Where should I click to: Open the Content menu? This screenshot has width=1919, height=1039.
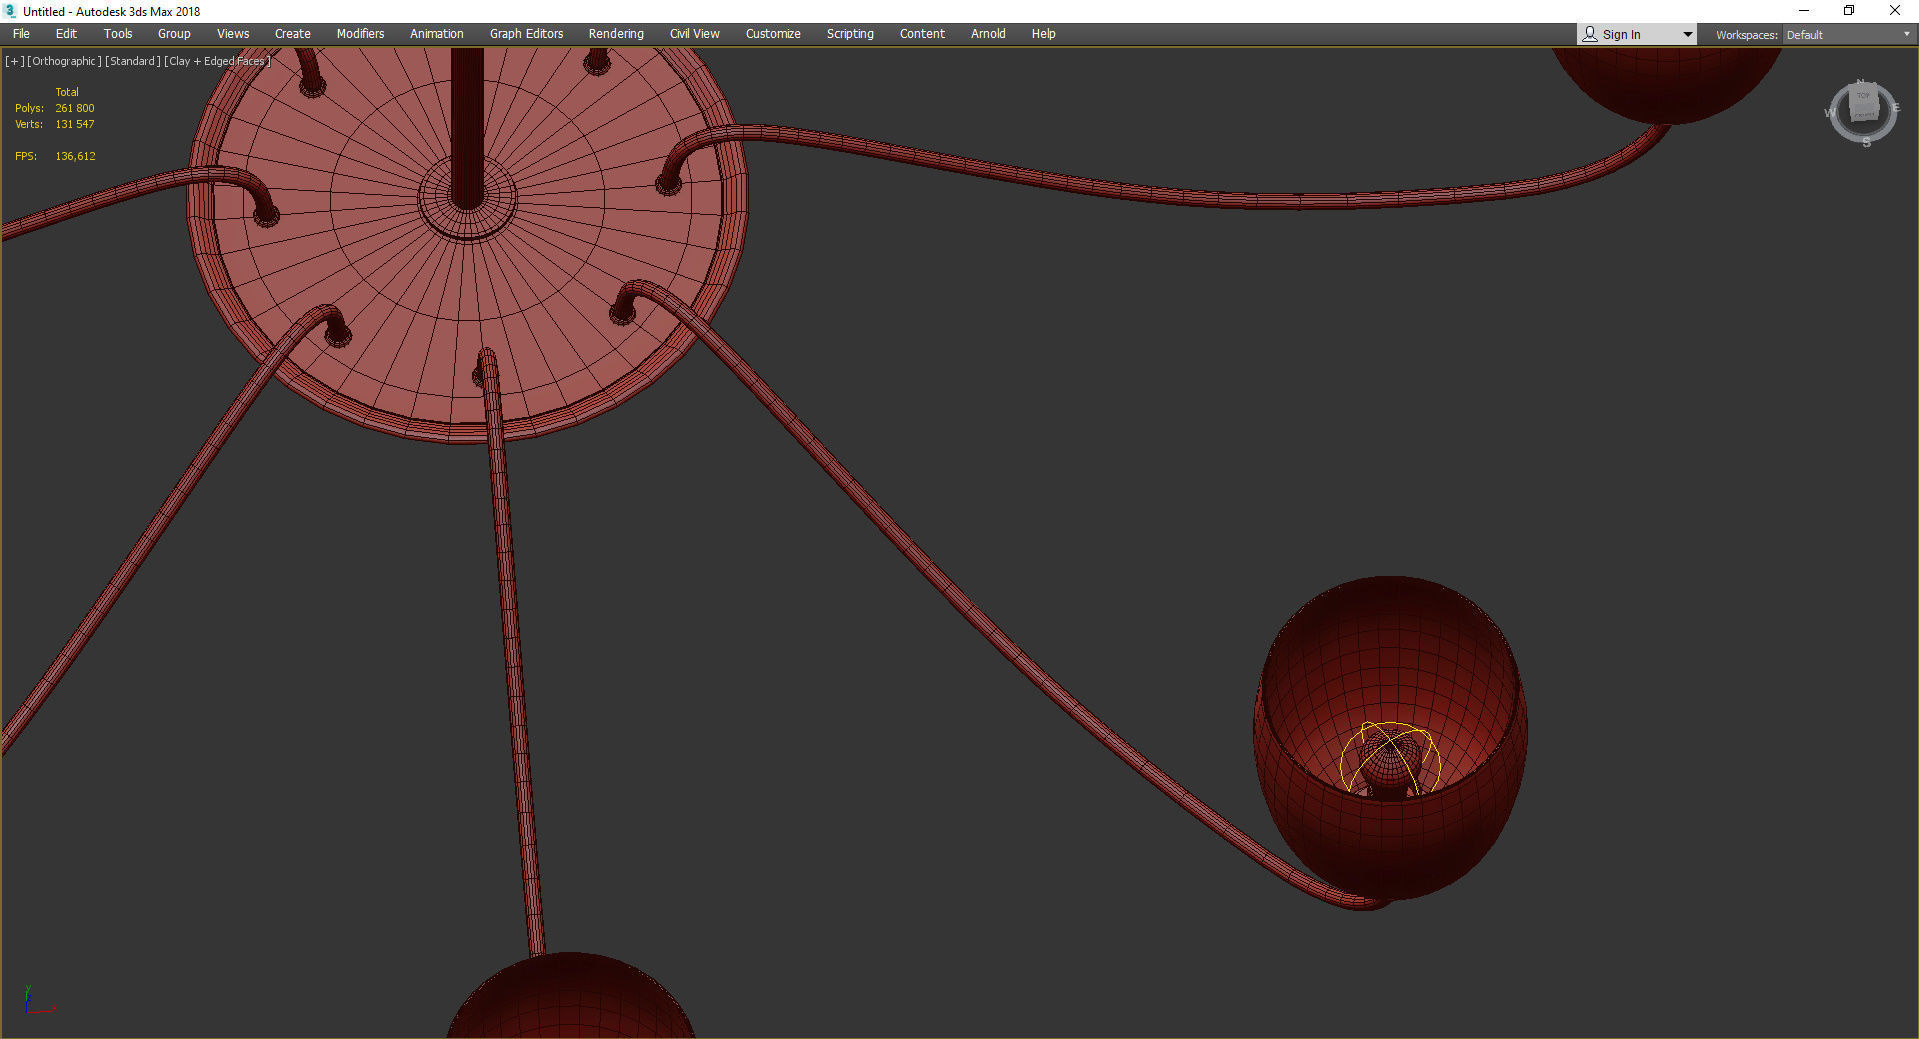922,34
